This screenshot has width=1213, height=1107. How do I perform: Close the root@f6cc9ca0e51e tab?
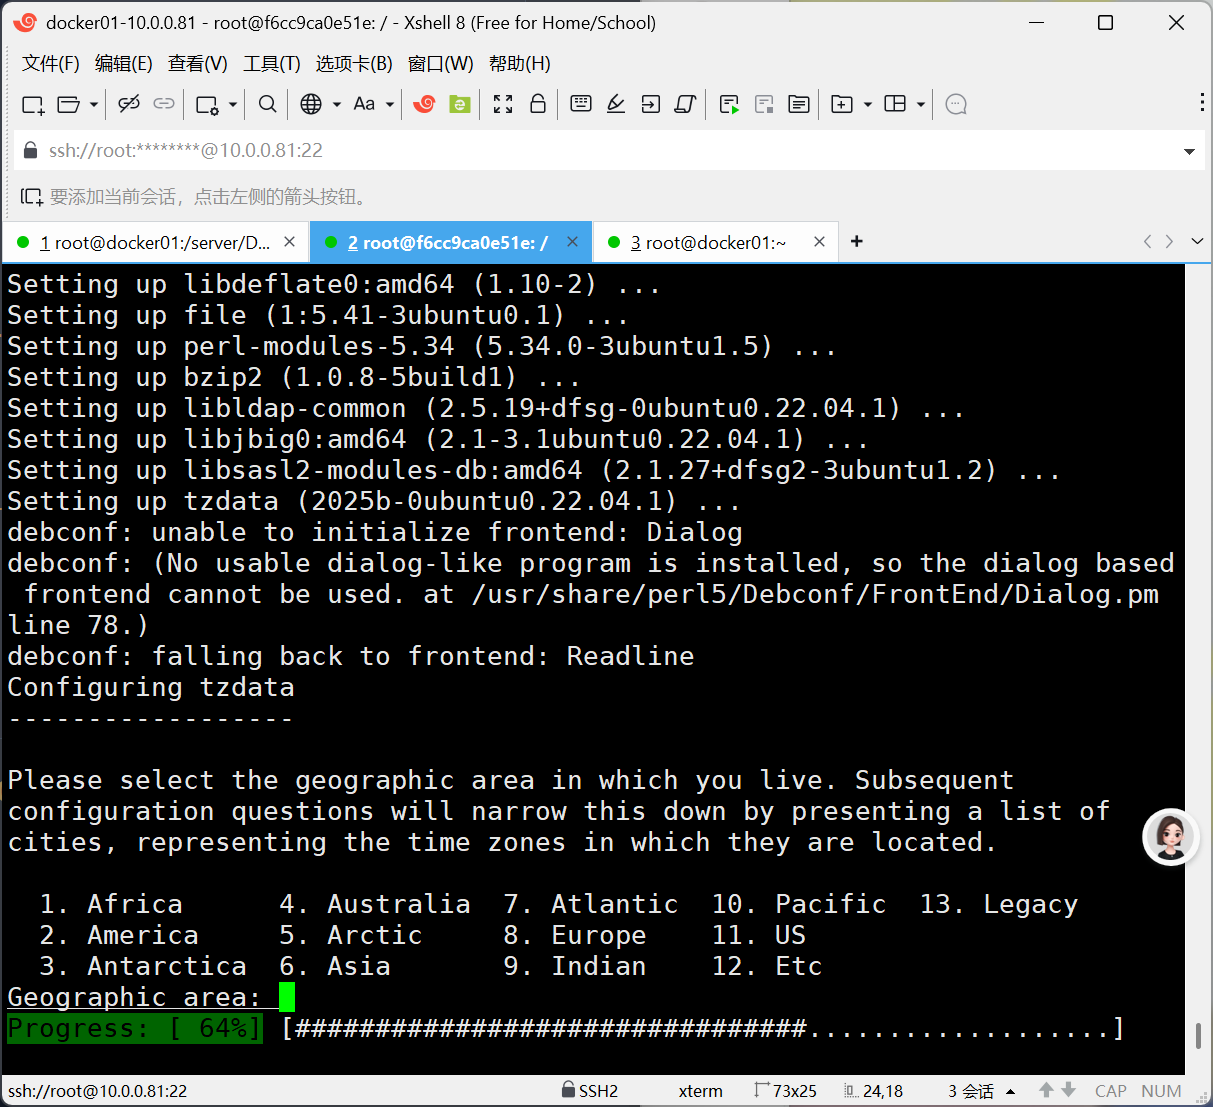pos(572,241)
